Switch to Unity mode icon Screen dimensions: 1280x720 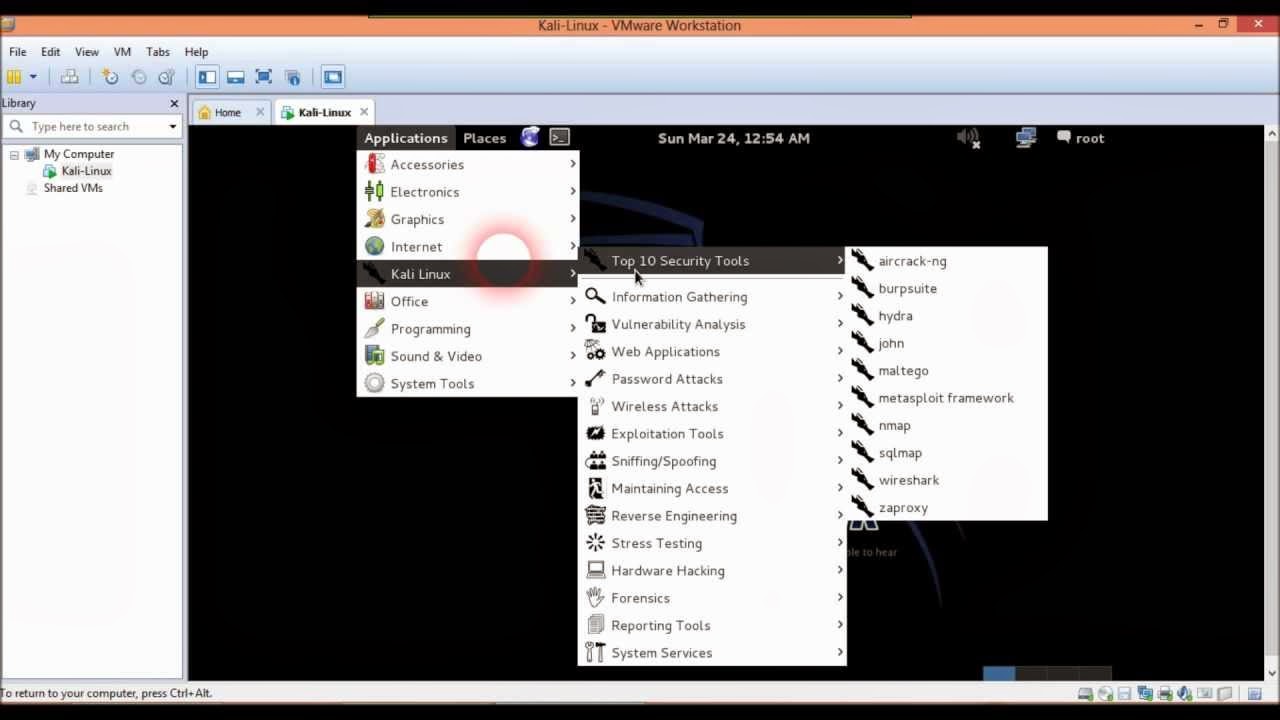[293, 77]
